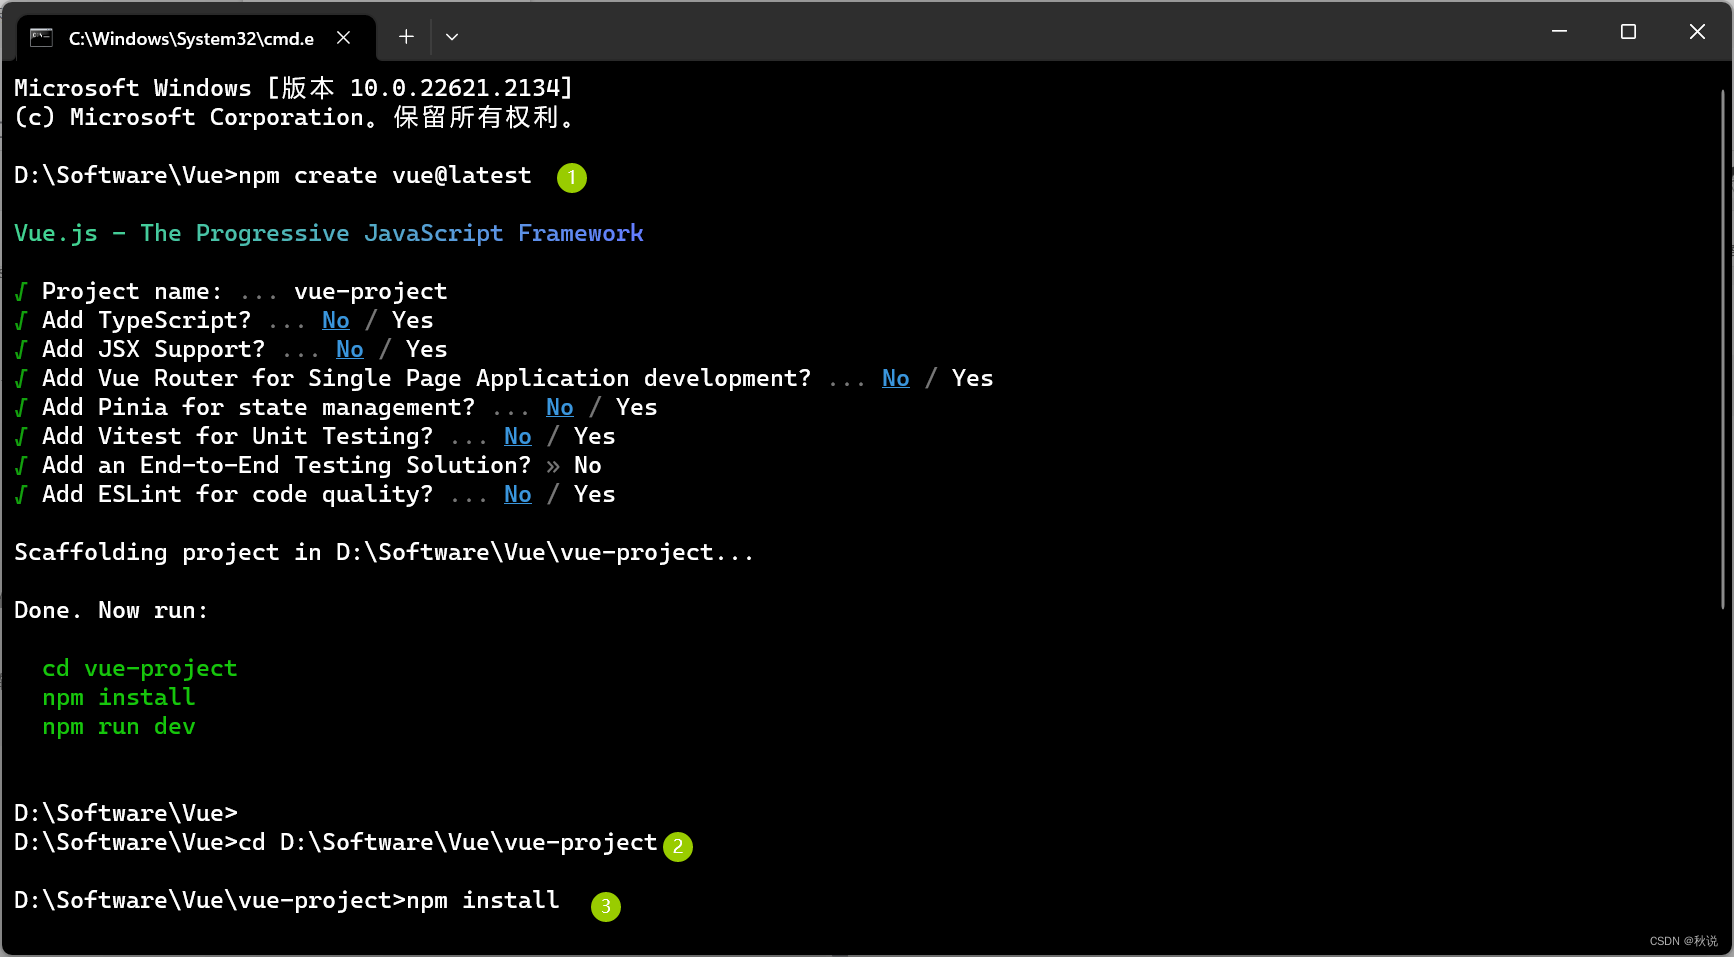Click the green 'cd vue-project' suggestion
This screenshot has height=957, width=1734.
140,669
